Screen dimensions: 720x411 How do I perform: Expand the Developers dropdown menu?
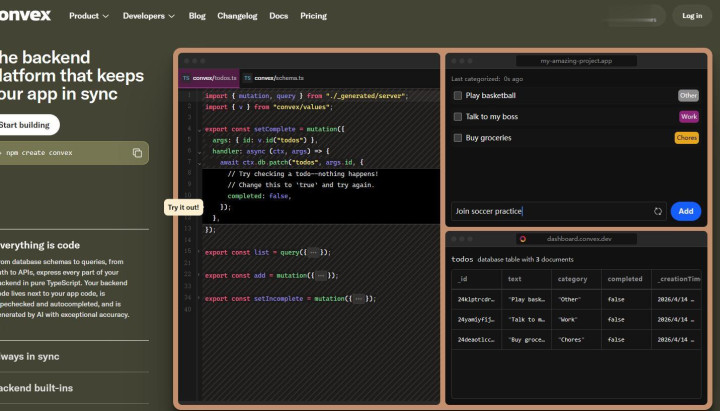[x=149, y=16]
